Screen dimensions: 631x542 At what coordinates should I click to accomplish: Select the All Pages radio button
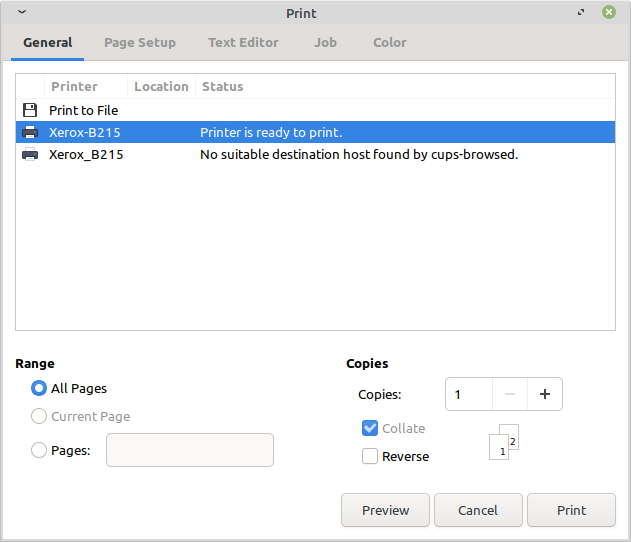click(x=39, y=388)
